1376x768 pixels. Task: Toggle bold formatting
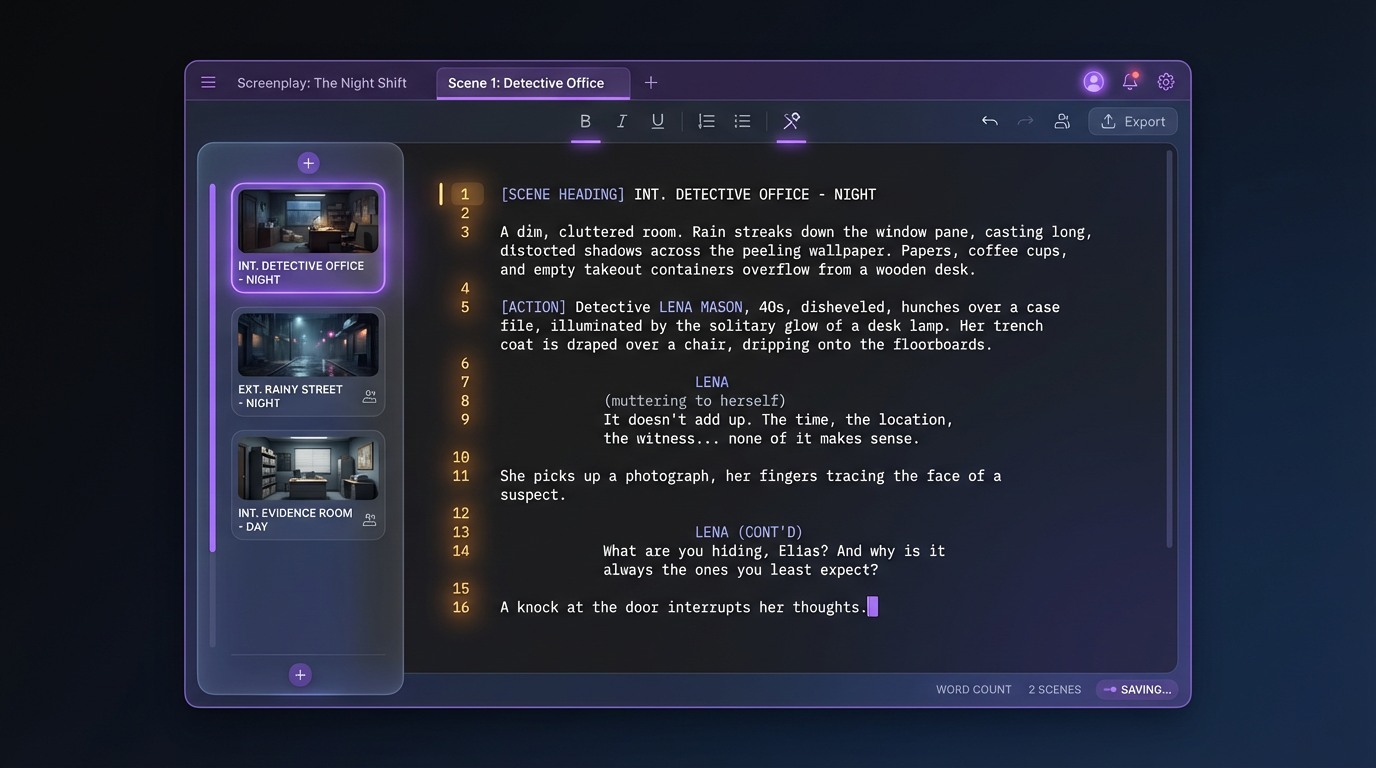pyautogui.click(x=586, y=120)
